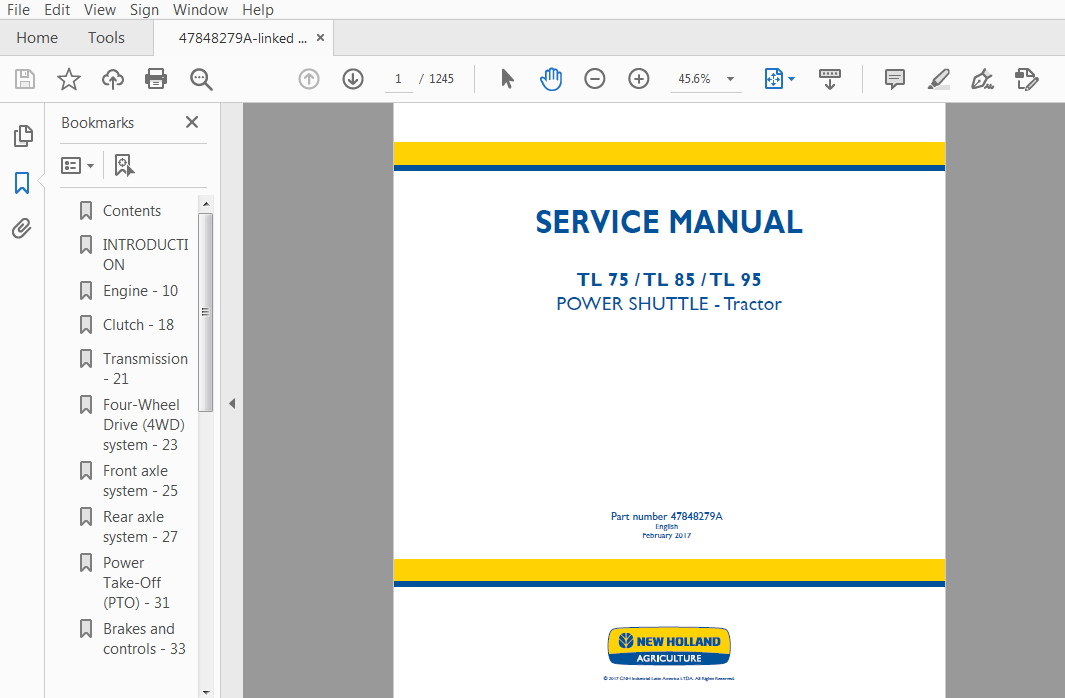Toggle the Bookmarks sidebar panel icon
The height and width of the screenshot is (698, 1065).
click(22, 183)
